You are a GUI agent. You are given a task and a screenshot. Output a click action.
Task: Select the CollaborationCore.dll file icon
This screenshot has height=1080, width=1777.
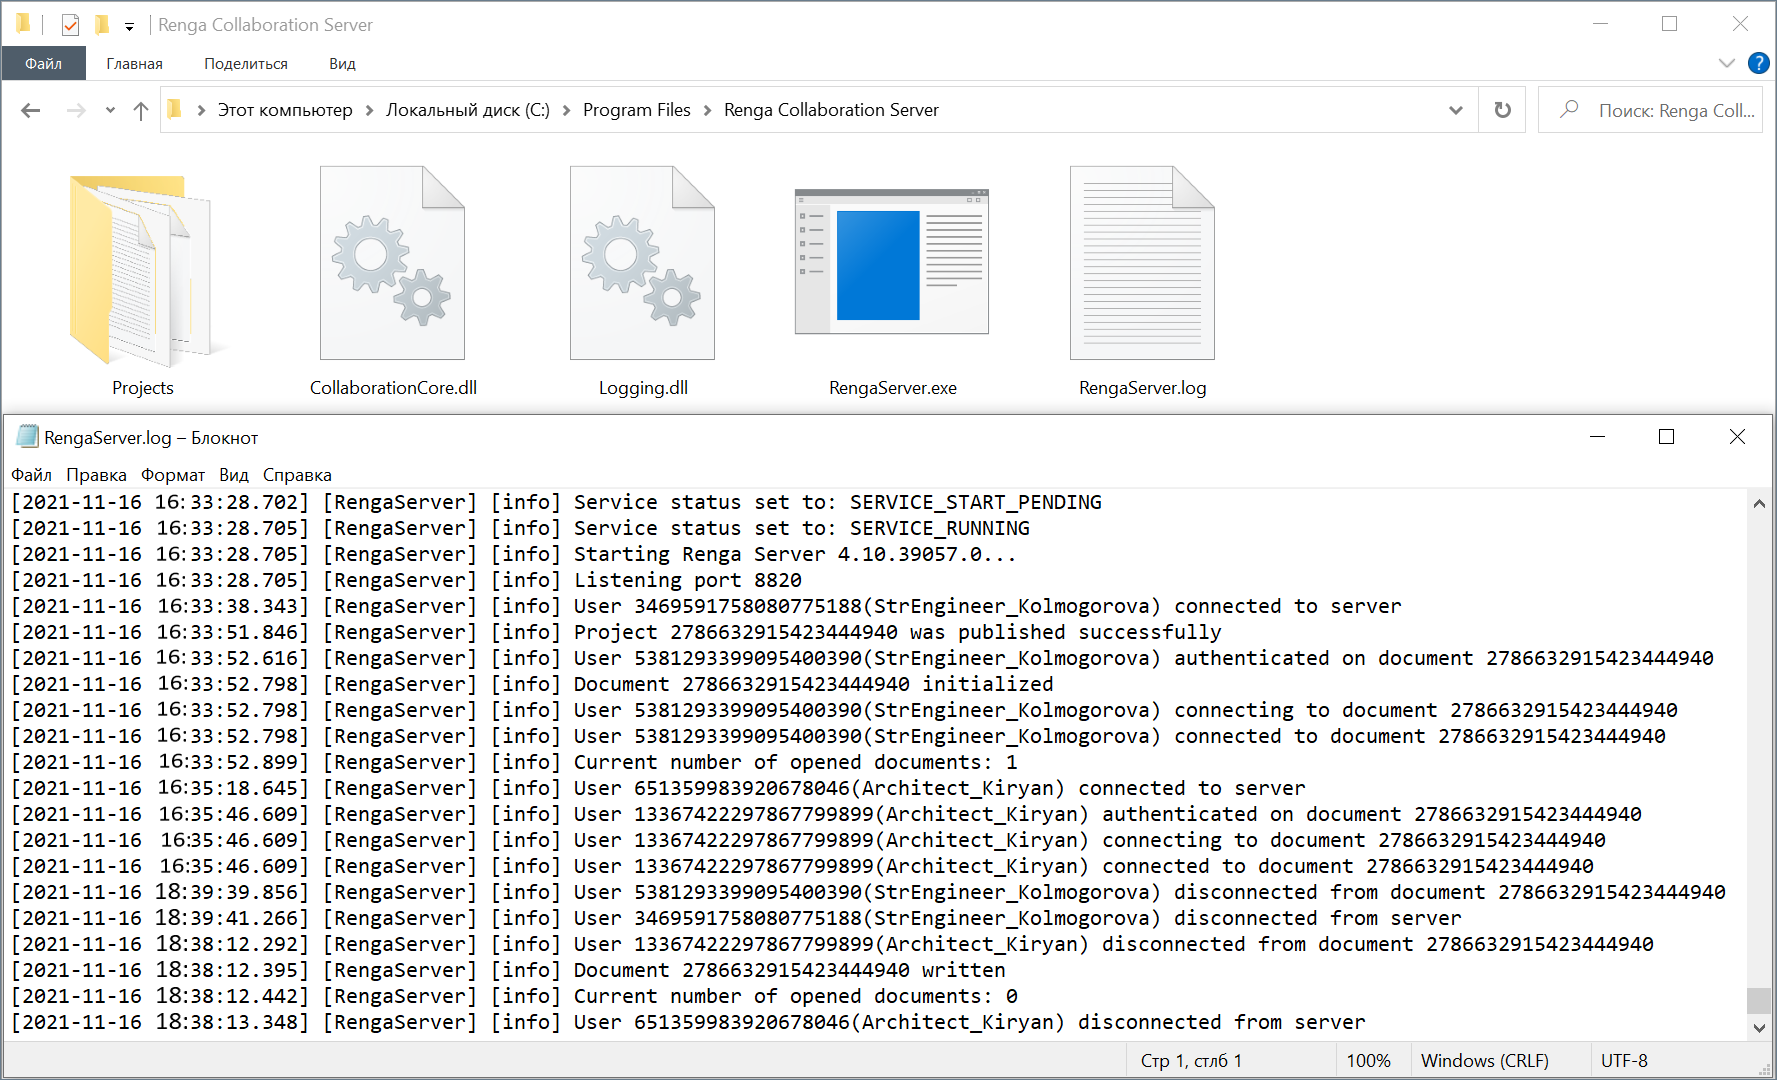click(x=392, y=263)
